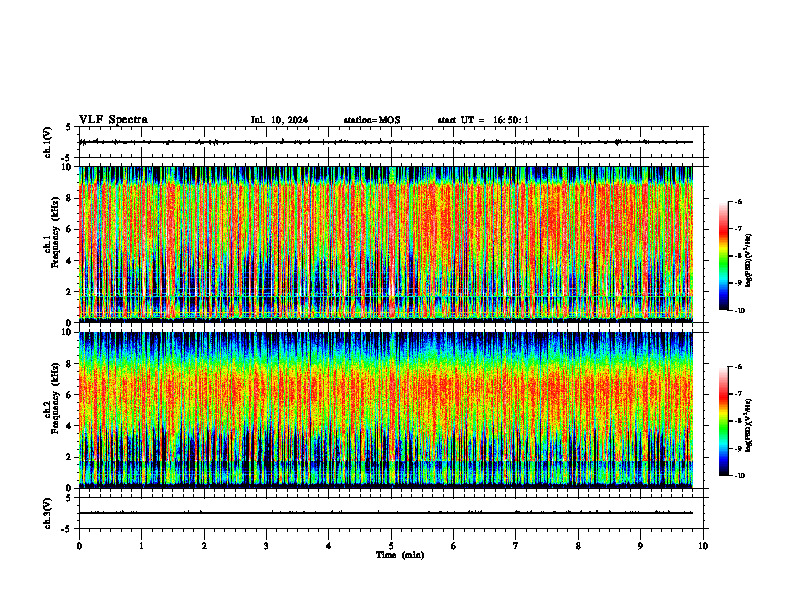Click the ch.1 color bar "-8" tick label
This screenshot has height=612, width=792.
click(x=738, y=256)
